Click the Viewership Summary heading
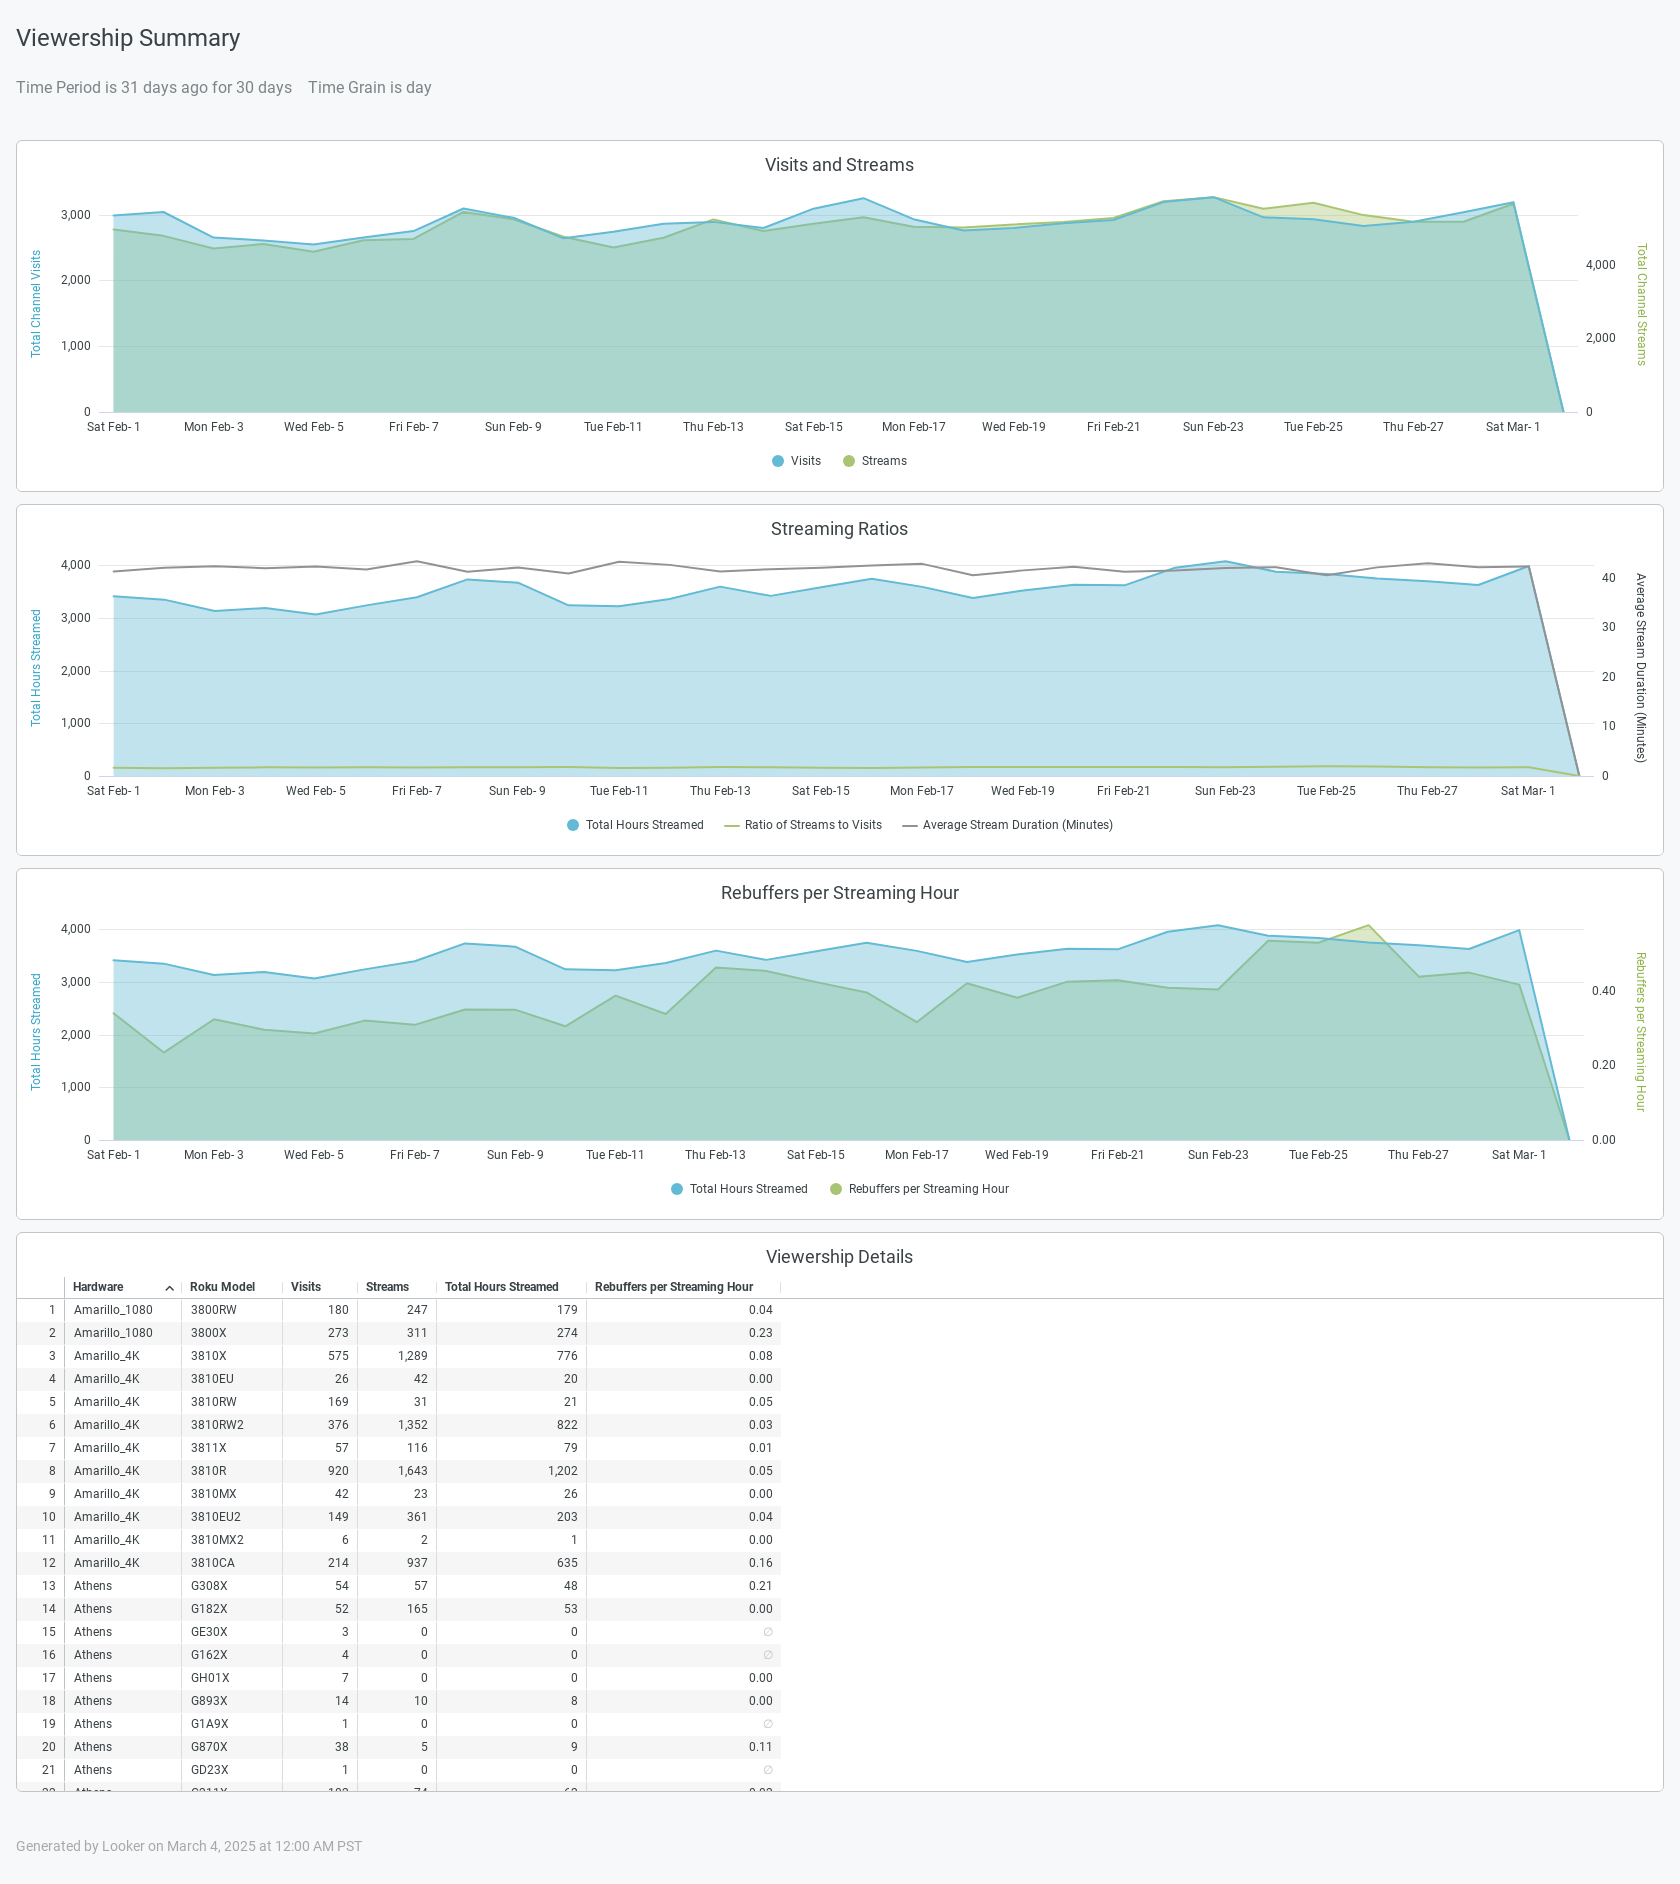 click(128, 38)
